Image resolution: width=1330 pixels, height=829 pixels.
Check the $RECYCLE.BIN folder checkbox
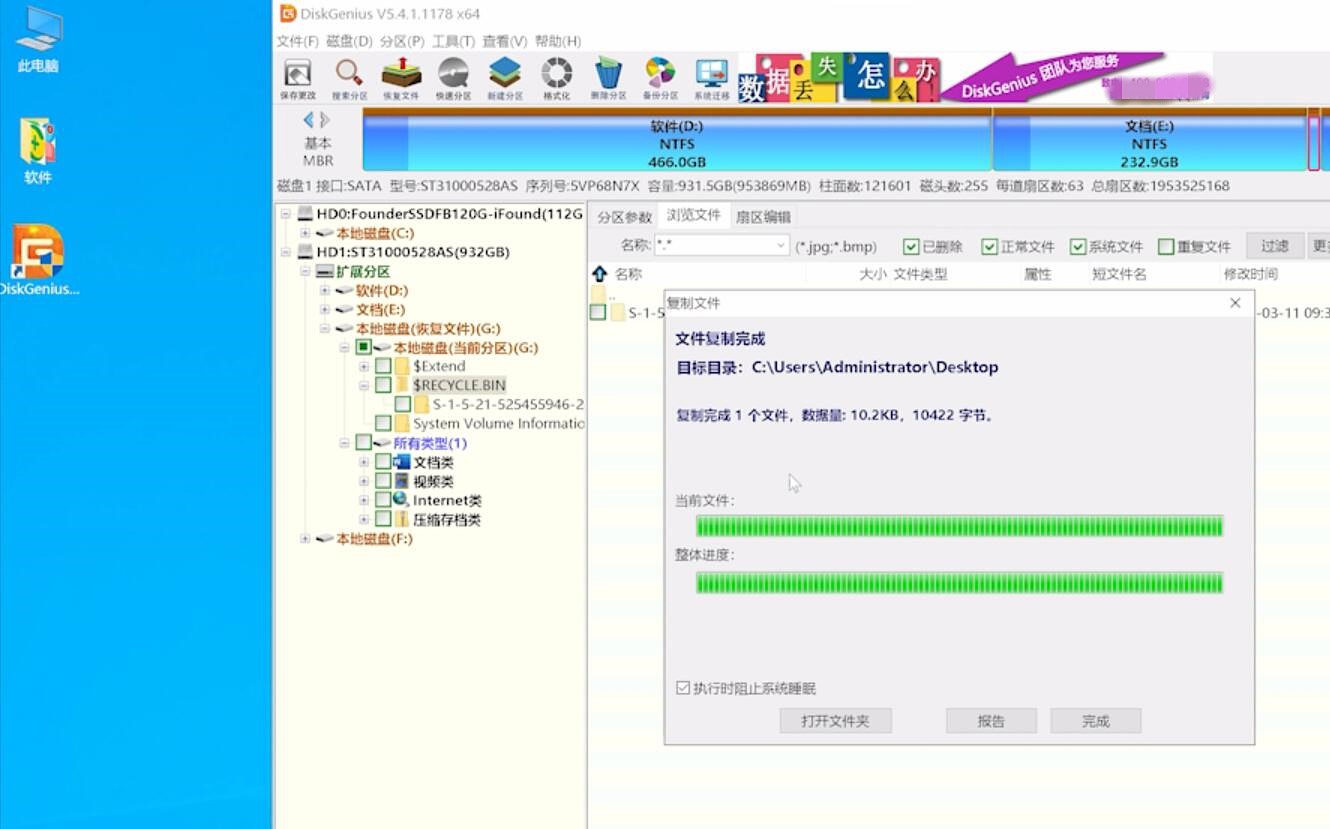pyautogui.click(x=383, y=385)
